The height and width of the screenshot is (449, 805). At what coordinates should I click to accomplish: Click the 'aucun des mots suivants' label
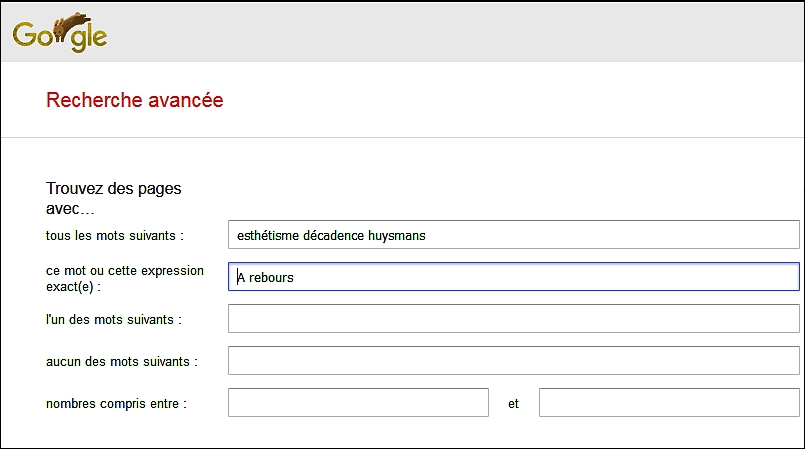(x=121, y=361)
